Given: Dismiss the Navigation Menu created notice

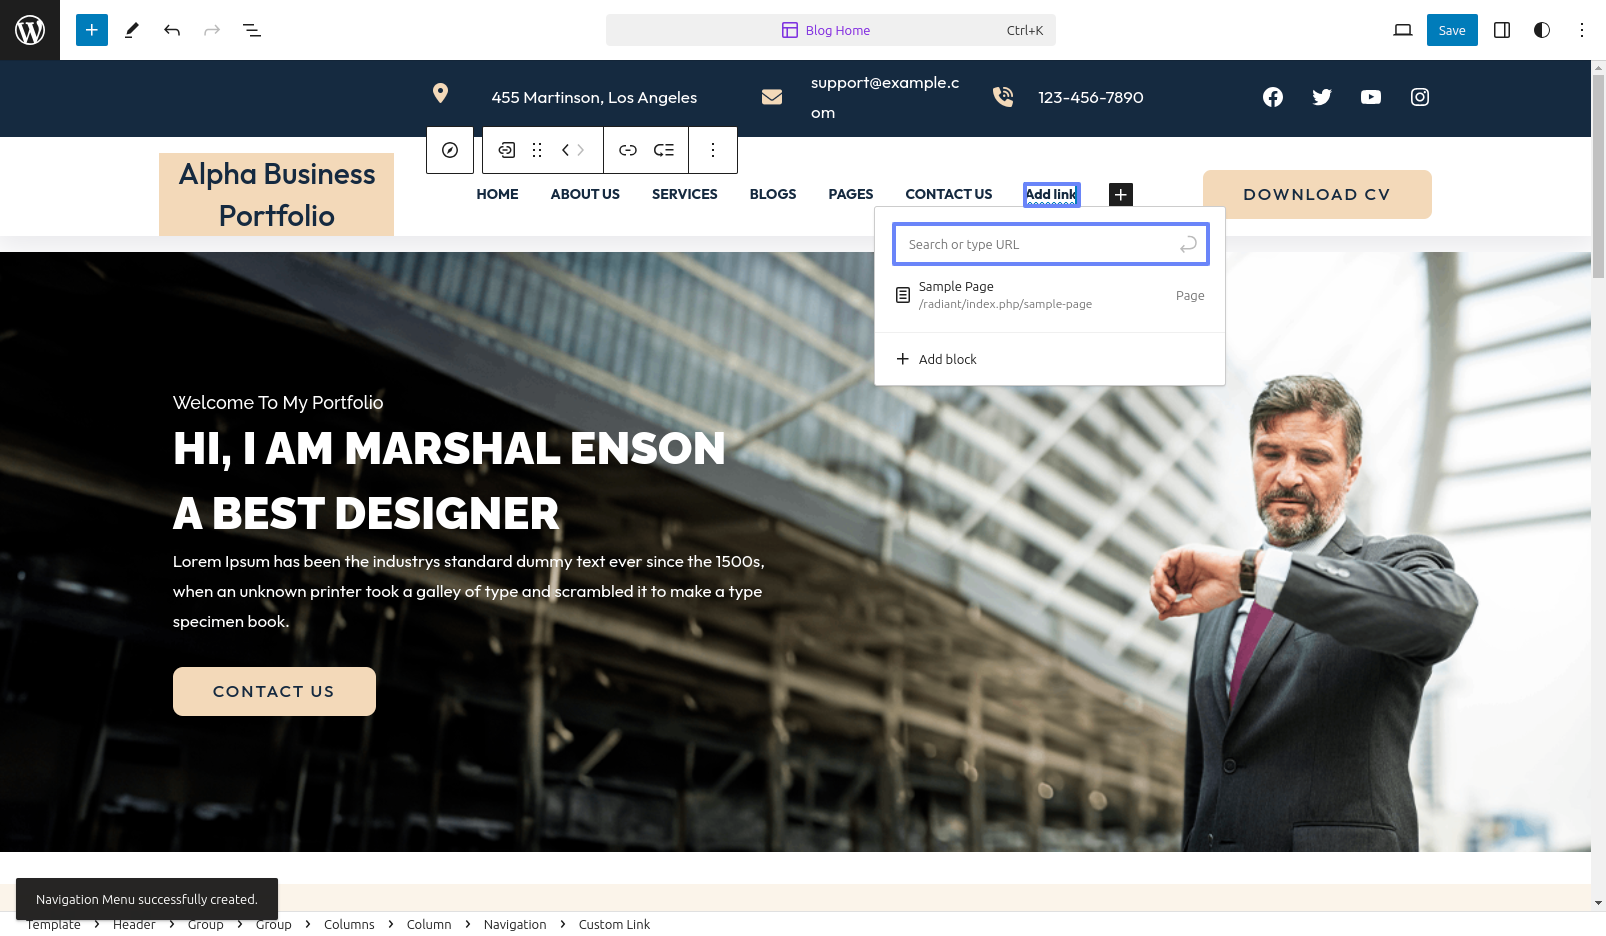Looking at the screenshot, I should [x=147, y=899].
